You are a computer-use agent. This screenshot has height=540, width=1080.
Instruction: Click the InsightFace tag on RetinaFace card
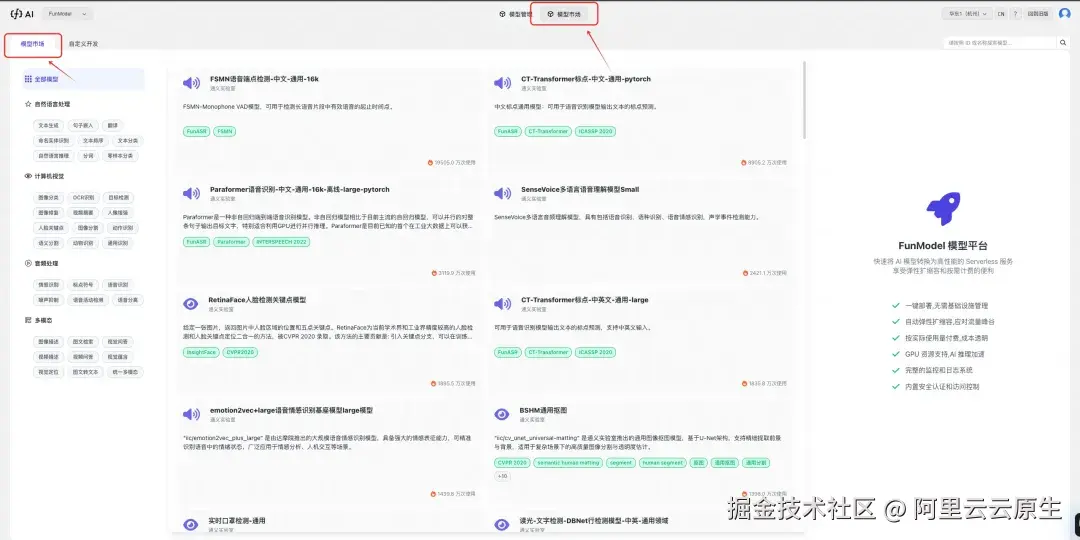click(x=201, y=352)
